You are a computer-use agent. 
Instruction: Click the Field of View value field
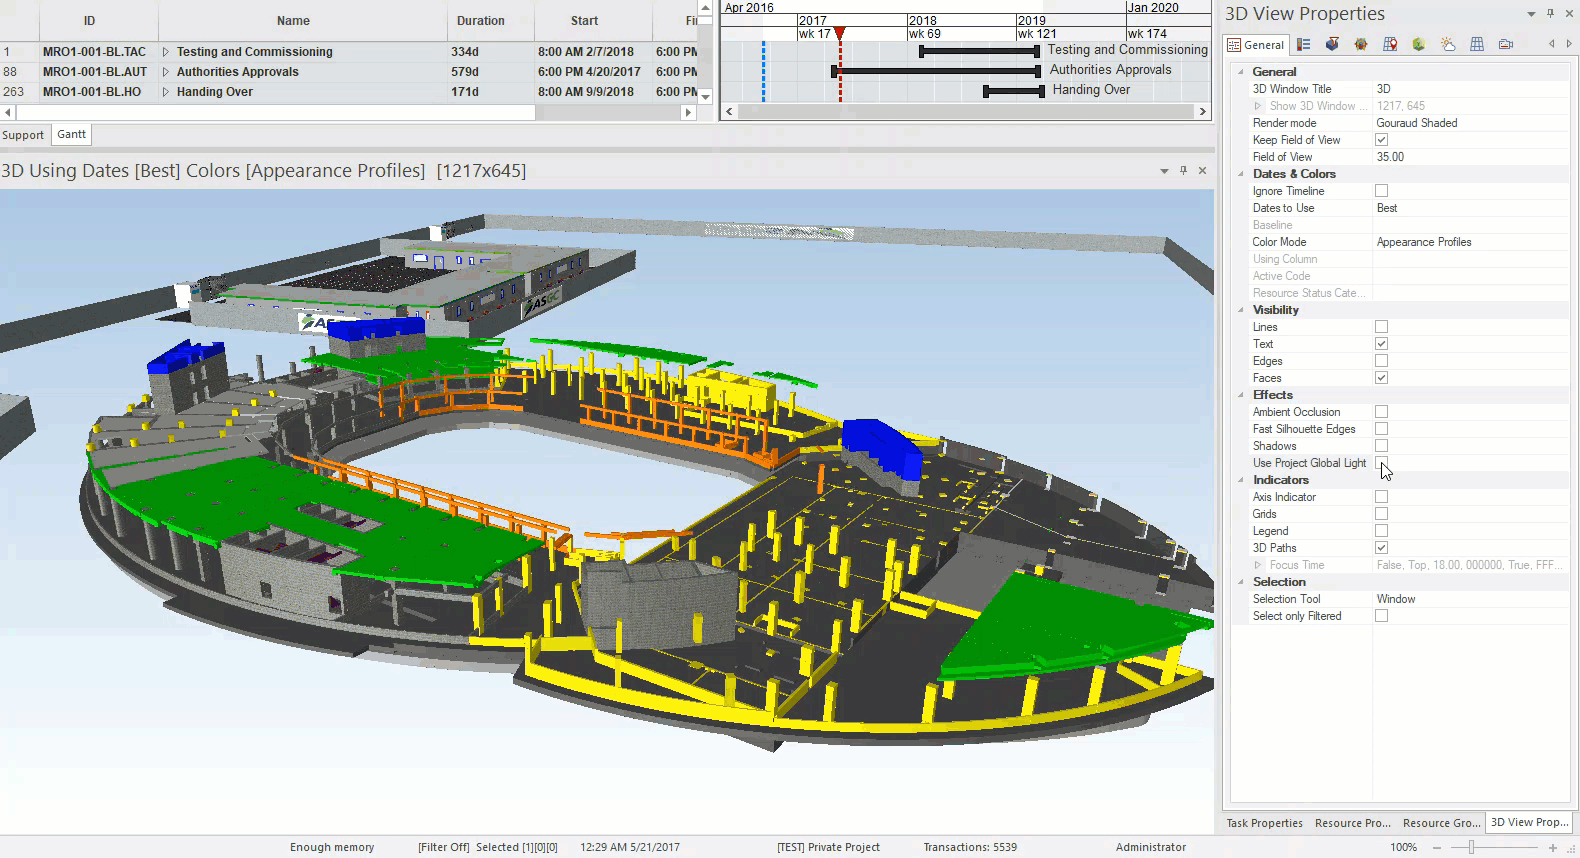[1468, 157]
